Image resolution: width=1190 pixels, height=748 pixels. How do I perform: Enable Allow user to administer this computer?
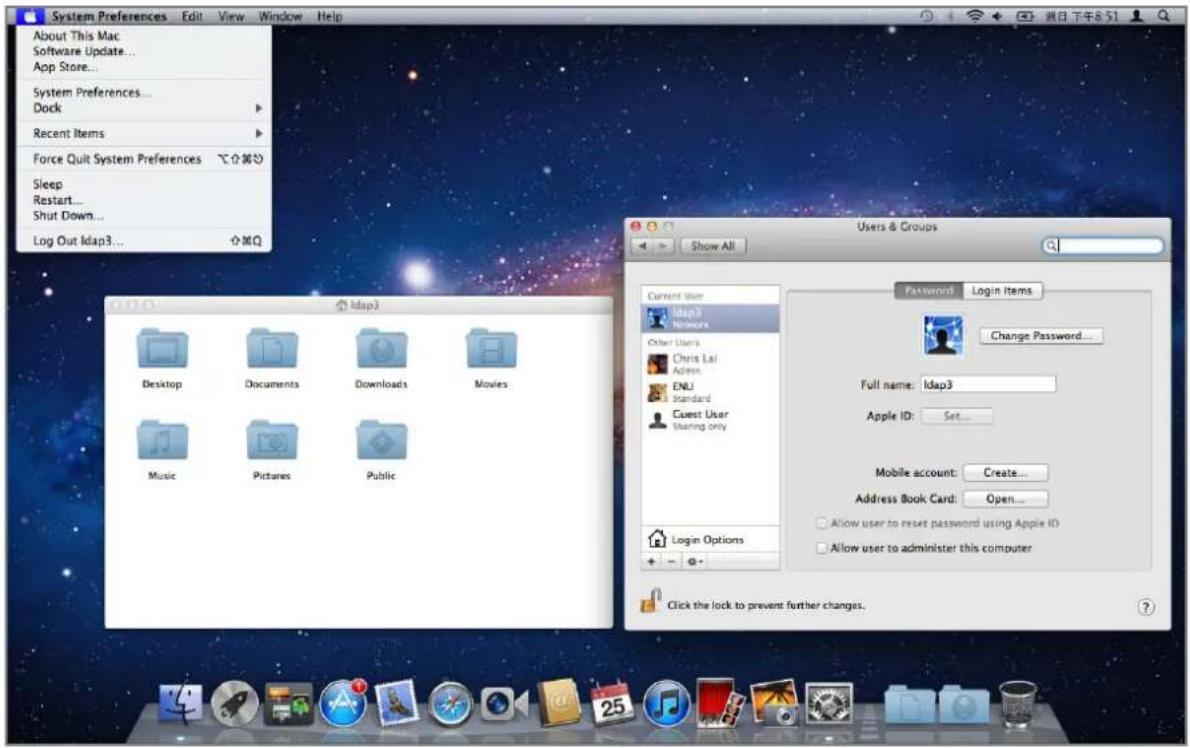click(x=821, y=548)
